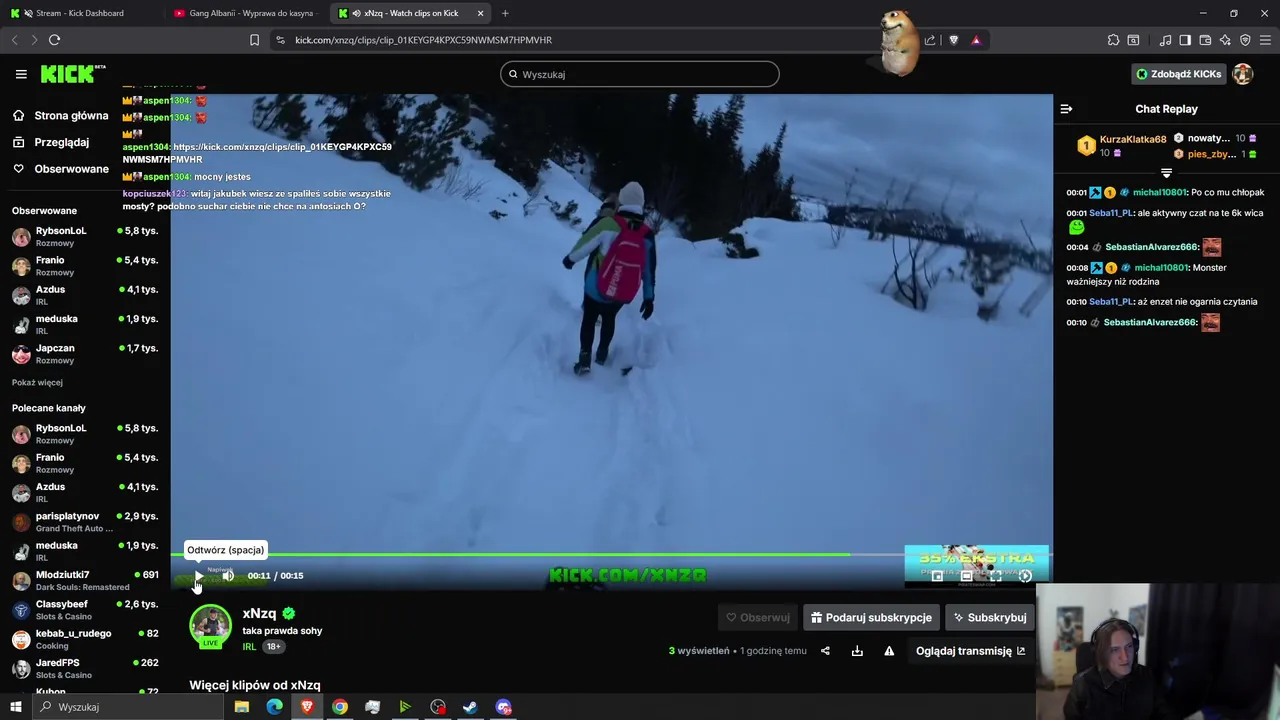The image size is (1280, 720).
Task: Reload the page
Action: [54, 40]
